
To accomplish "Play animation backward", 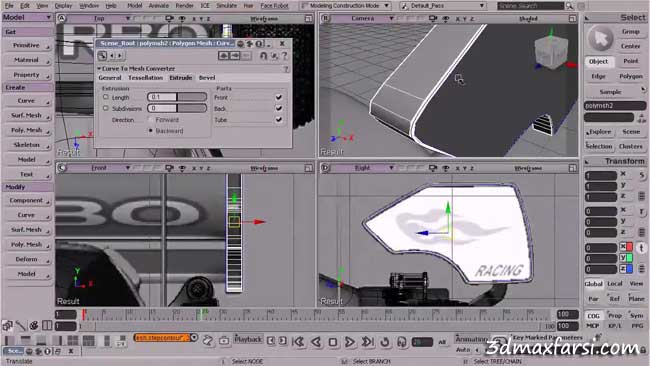I will pos(316,342).
